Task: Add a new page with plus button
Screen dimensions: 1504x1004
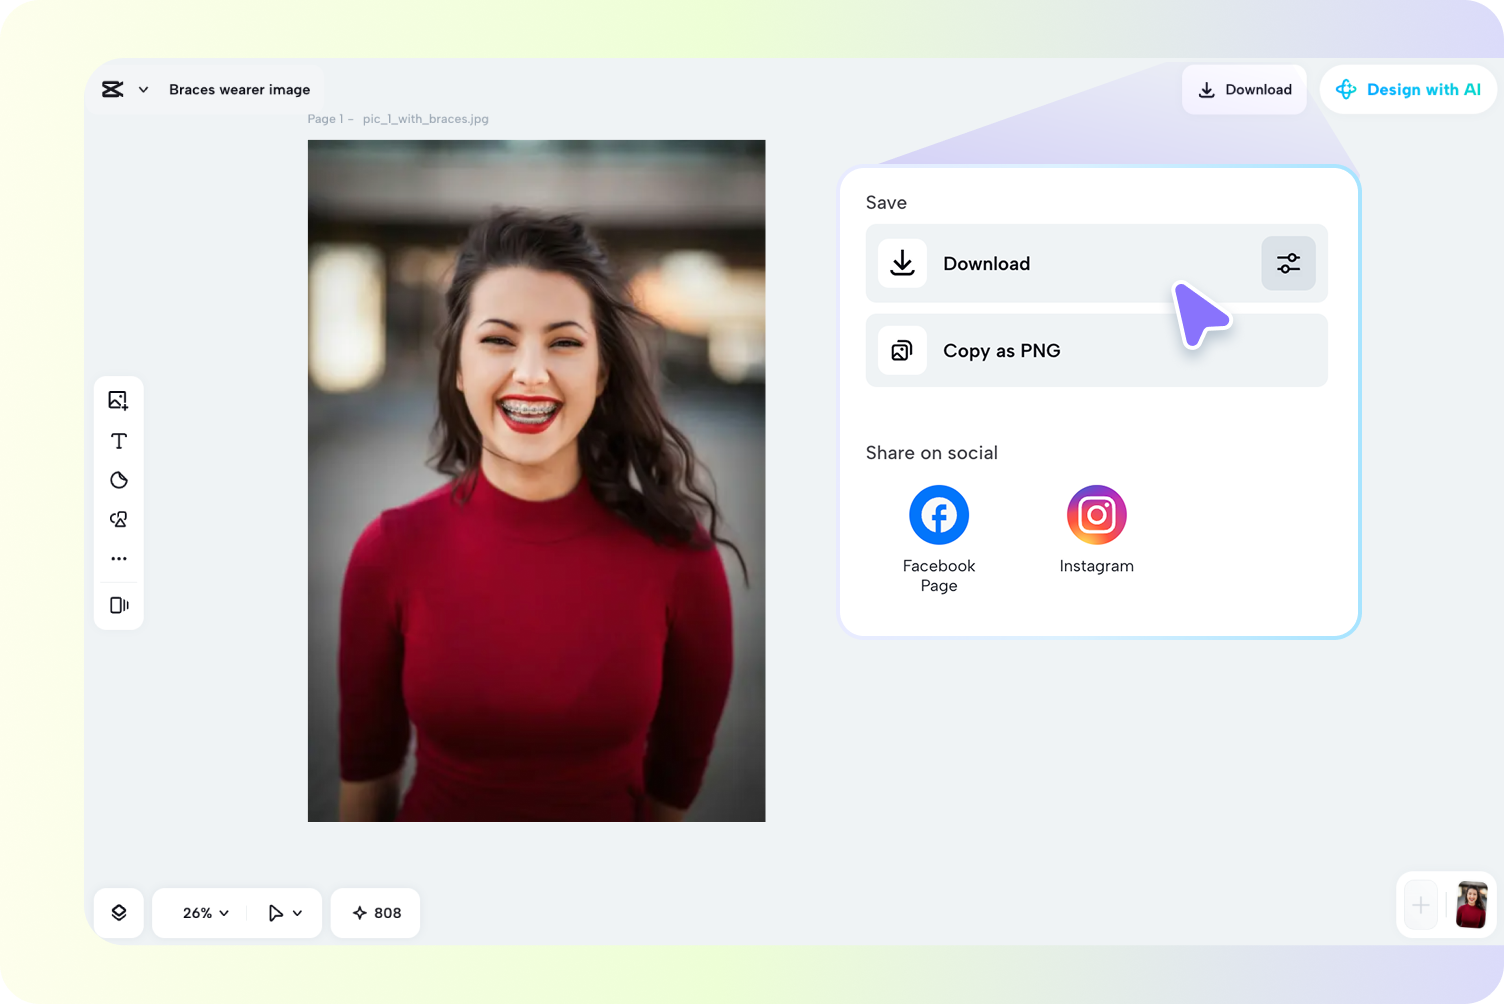Action: pyautogui.click(x=1421, y=906)
